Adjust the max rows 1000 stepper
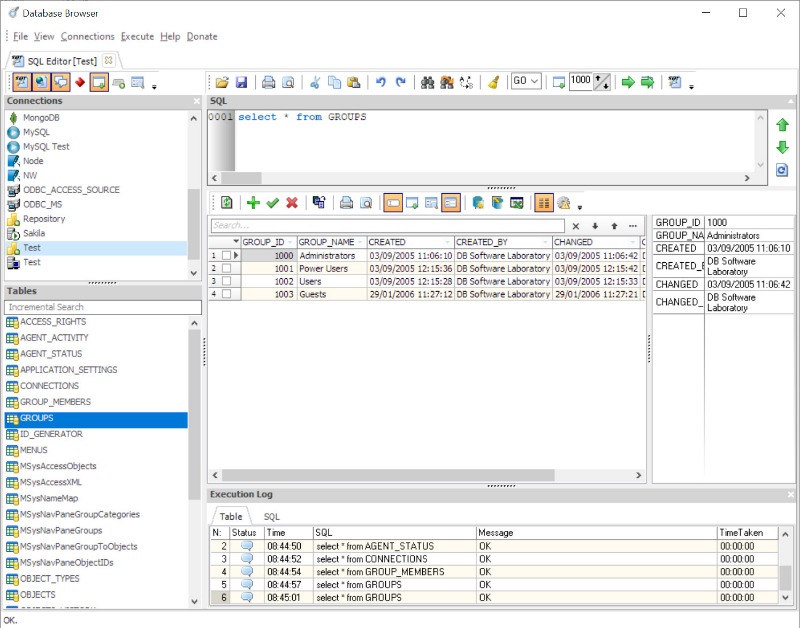800x628 pixels. pyautogui.click(x=602, y=82)
